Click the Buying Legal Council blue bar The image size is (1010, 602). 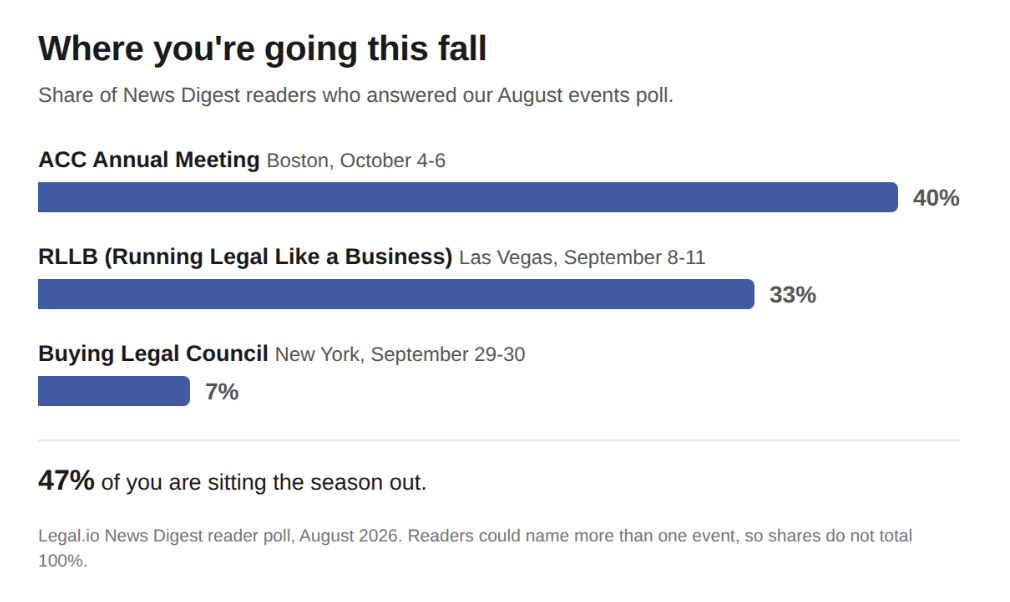[x=114, y=391]
